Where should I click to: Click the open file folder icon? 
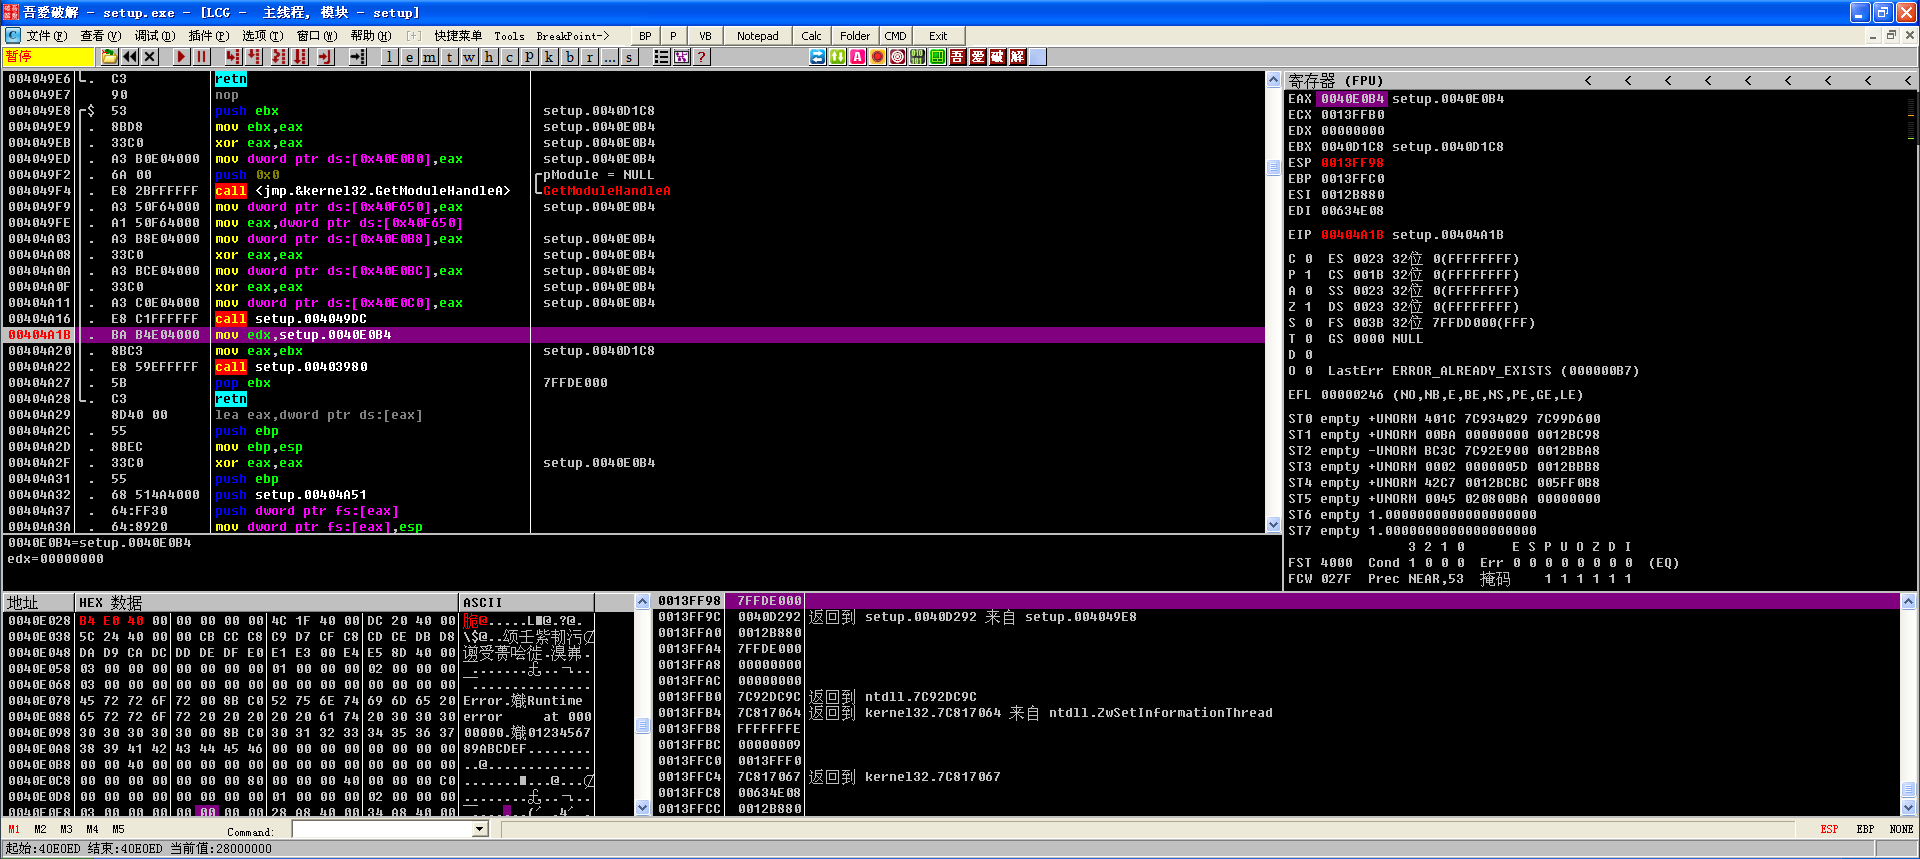point(109,57)
